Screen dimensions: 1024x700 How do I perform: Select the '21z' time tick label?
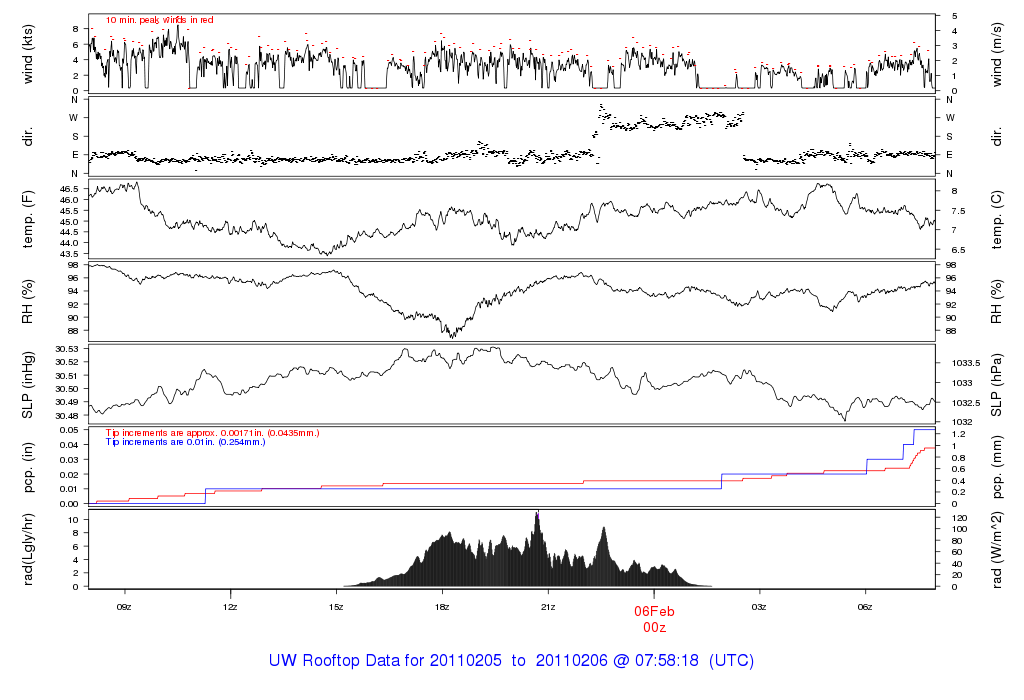coord(548,607)
